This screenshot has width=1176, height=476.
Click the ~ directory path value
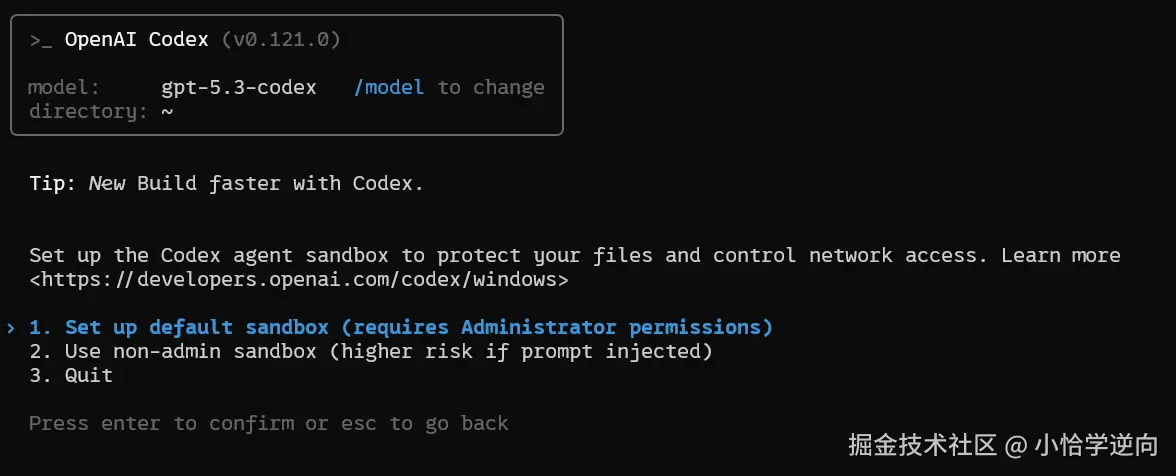pos(167,111)
